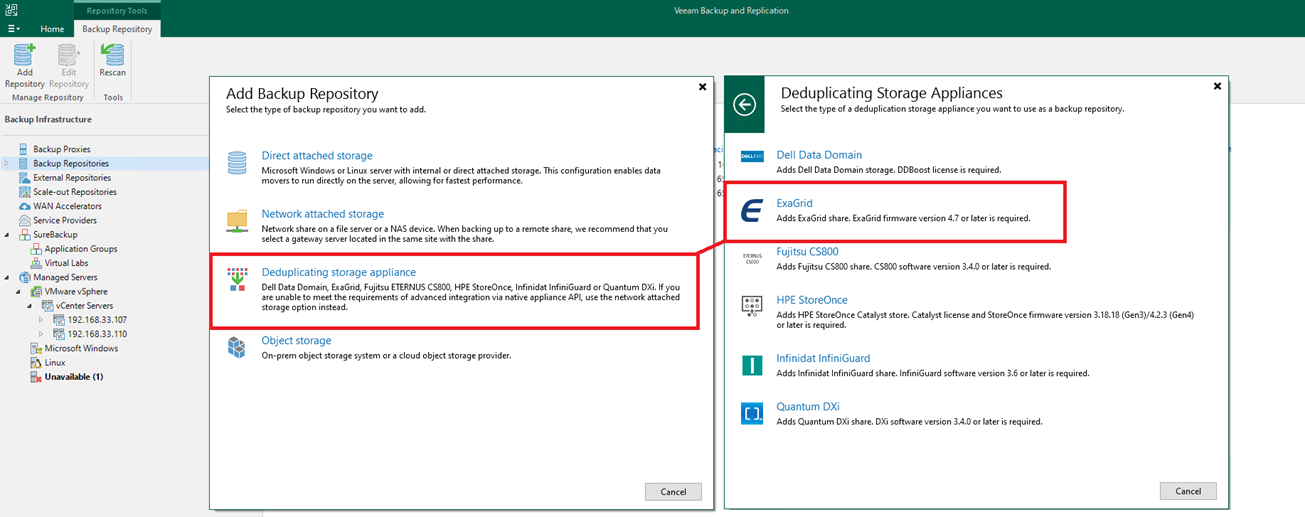Switch to the Home ribbon tab

tap(52, 29)
